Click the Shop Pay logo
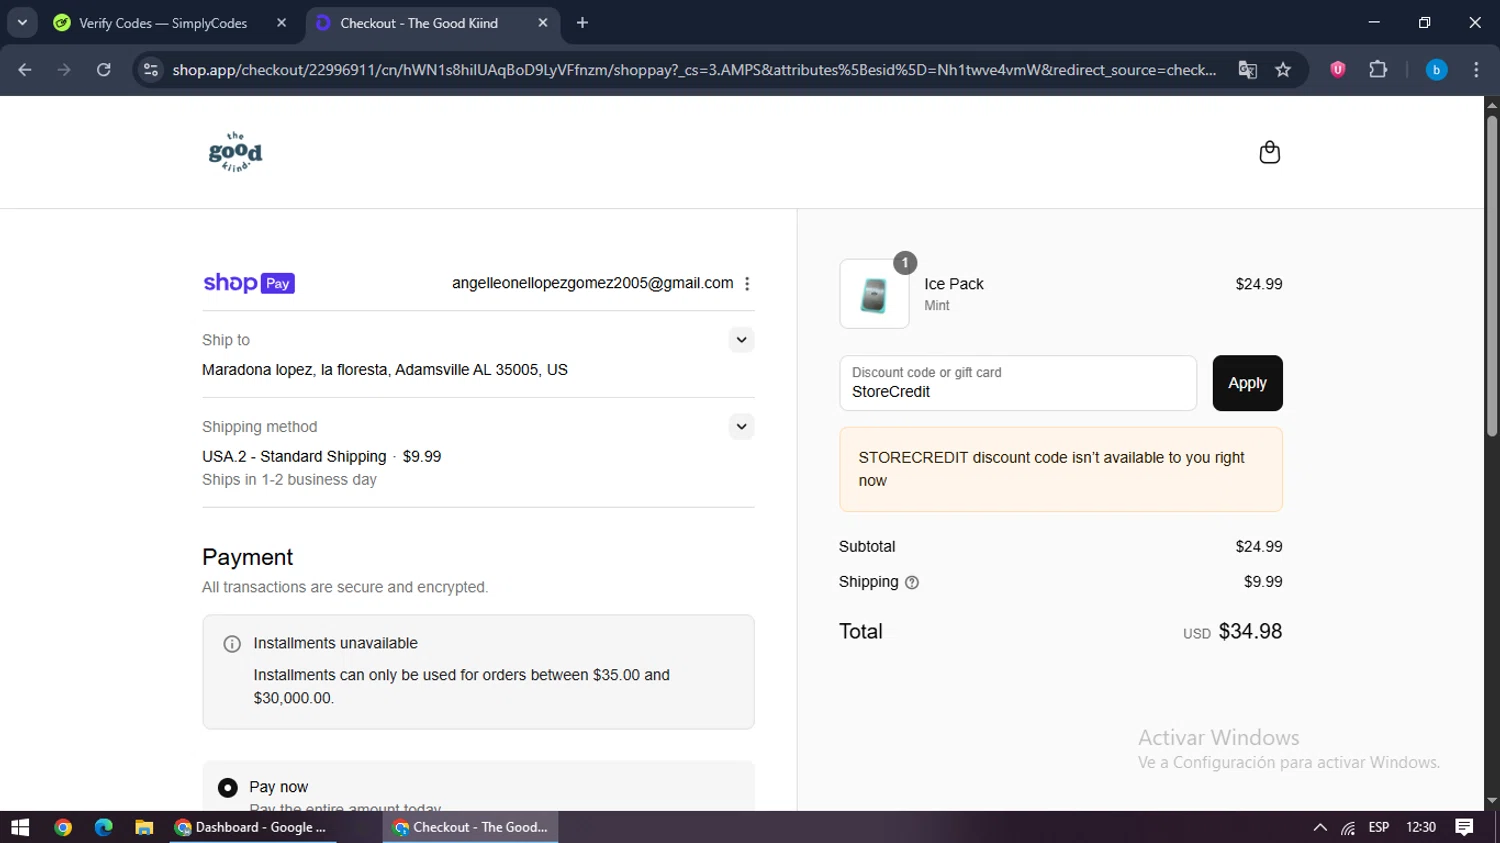1500x843 pixels. click(x=249, y=283)
